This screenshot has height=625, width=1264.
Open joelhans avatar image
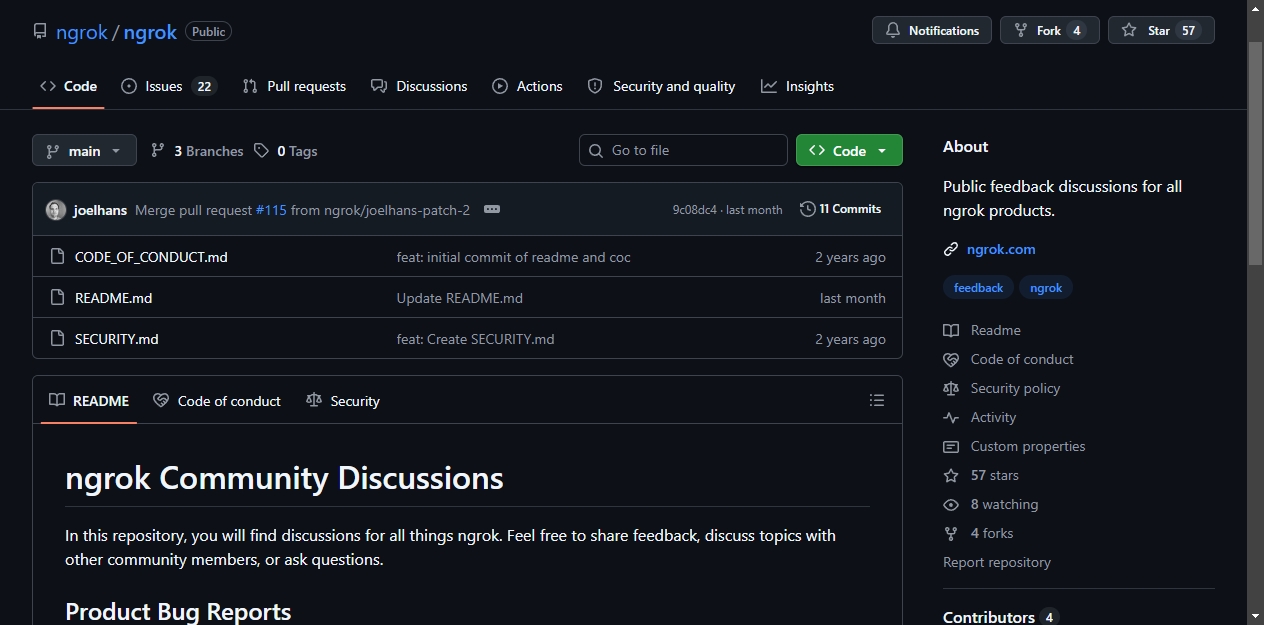point(56,210)
